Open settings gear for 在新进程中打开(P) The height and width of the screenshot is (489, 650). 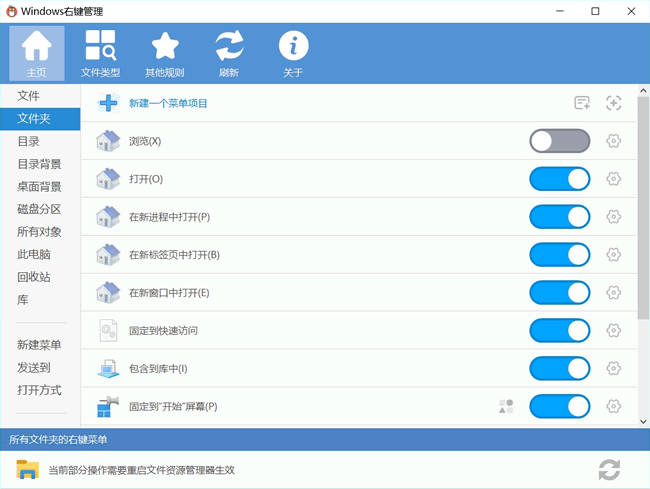(x=614, y=217)
